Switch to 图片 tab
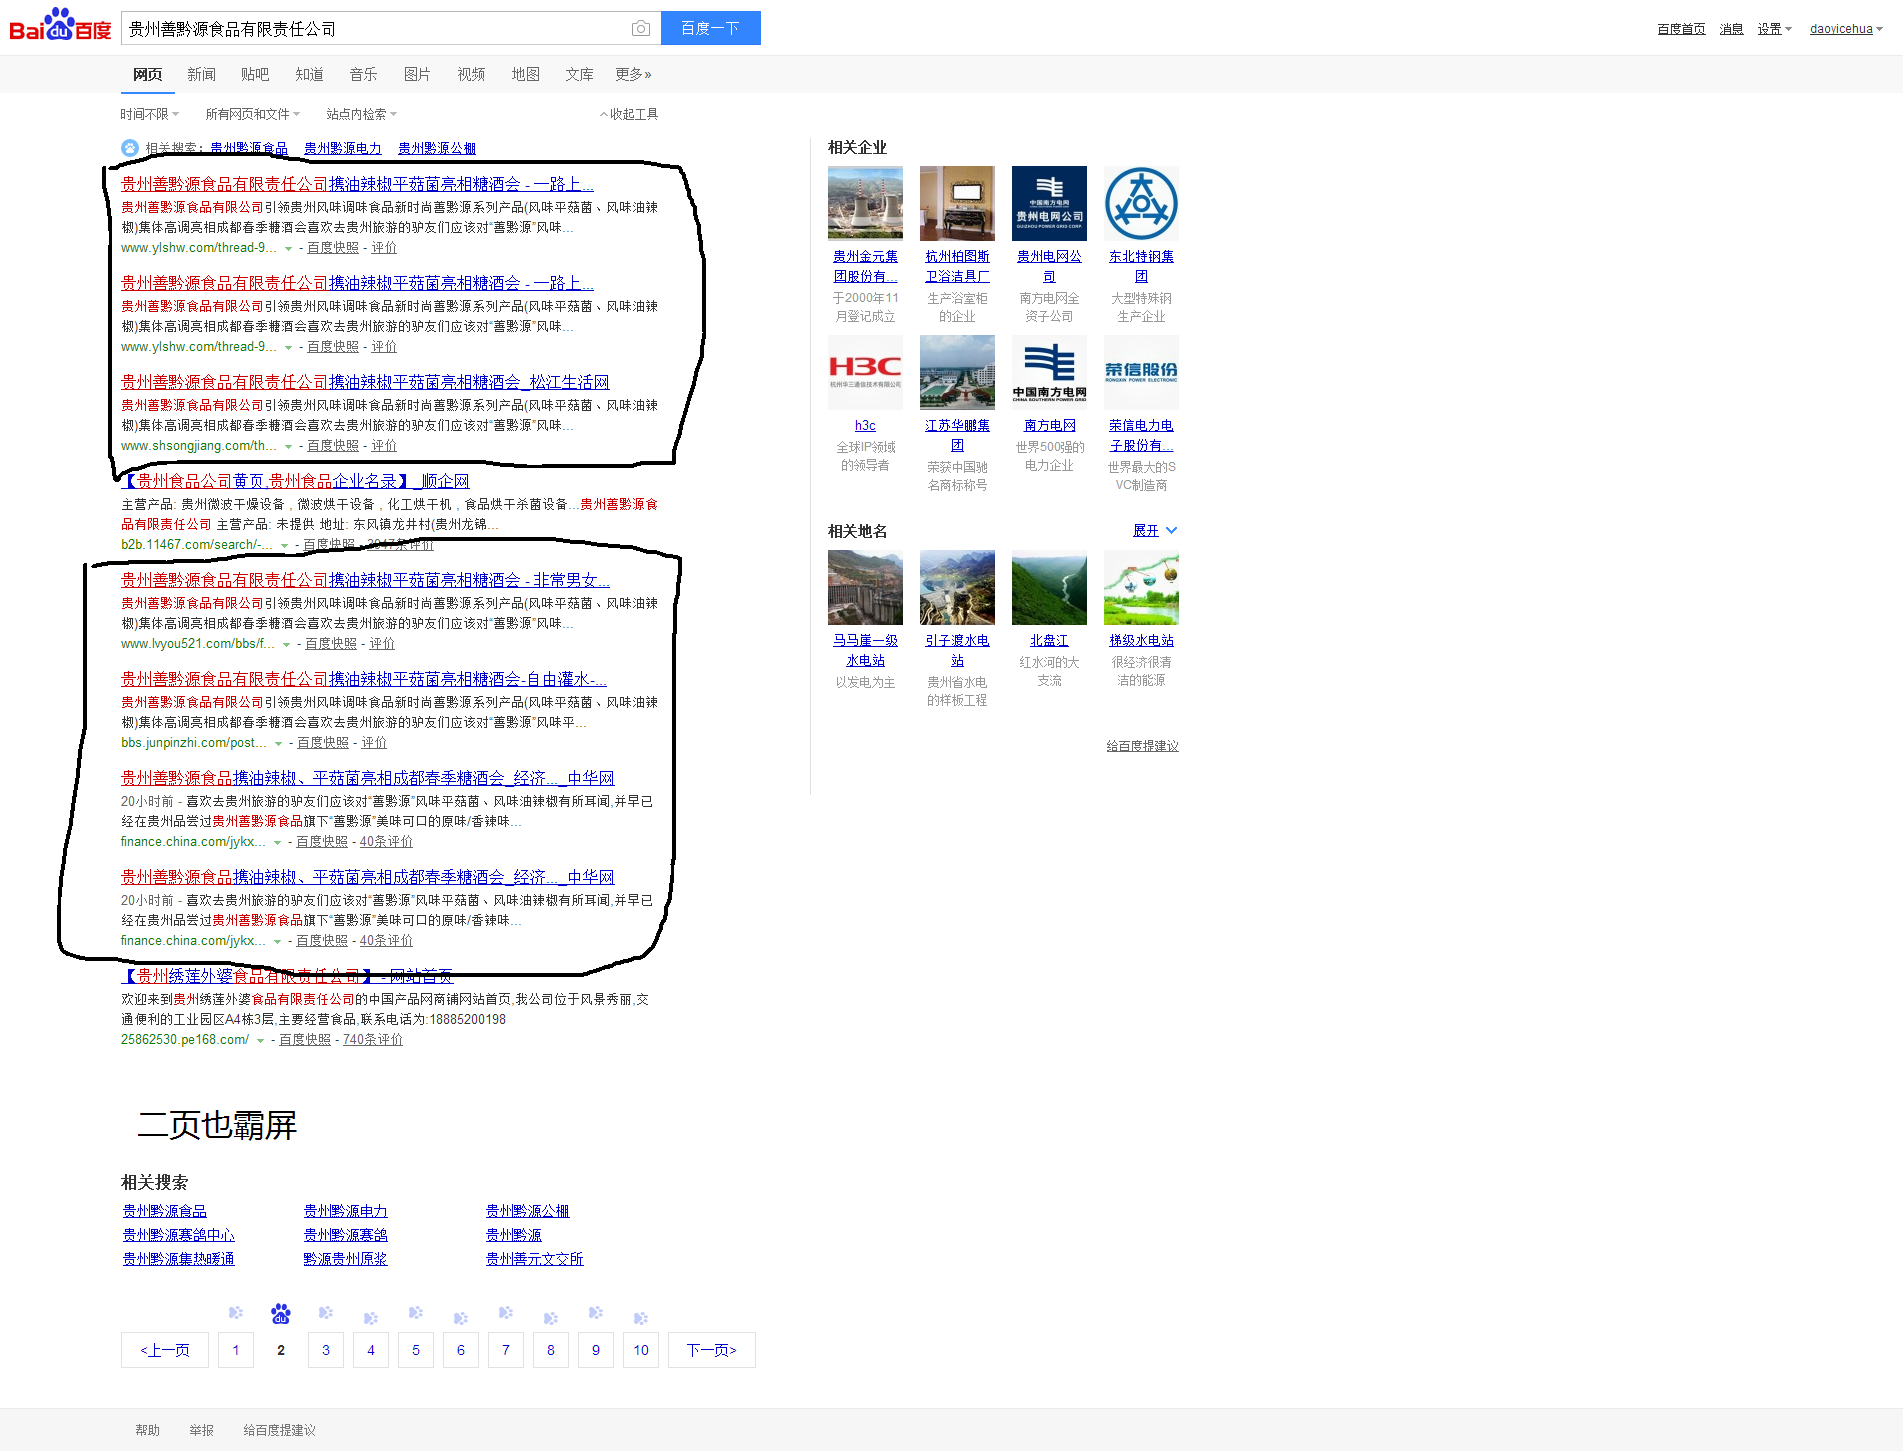Screen dimensions: 1903x1451 tap(417, 74)
